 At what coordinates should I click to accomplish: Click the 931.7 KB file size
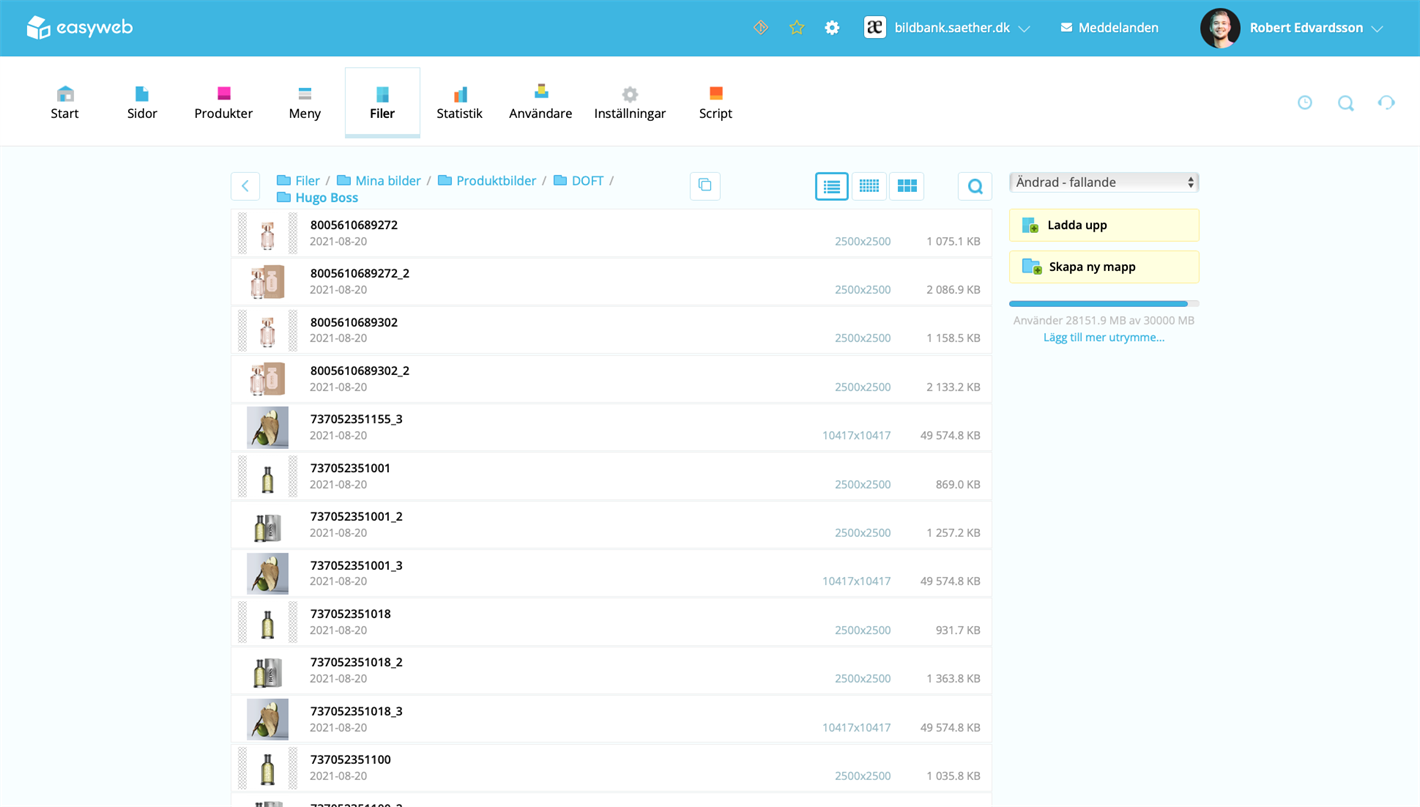pos(958,630)
